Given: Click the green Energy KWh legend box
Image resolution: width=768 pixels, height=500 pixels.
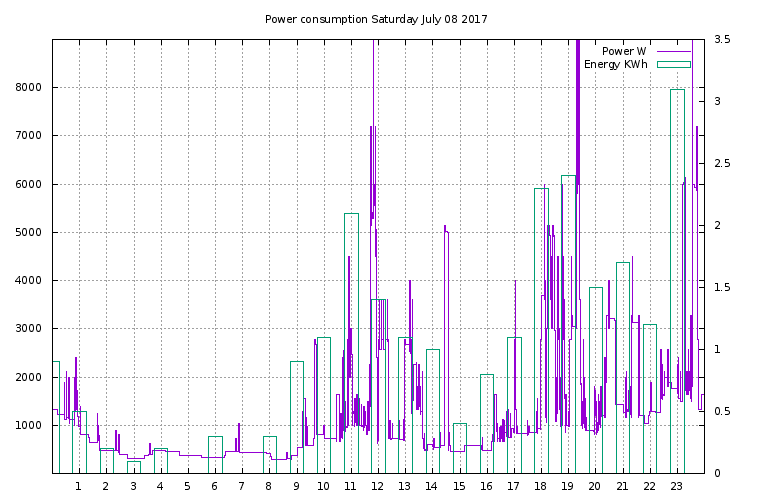Looking at the screenshot, I should click(x=674, y=64).
